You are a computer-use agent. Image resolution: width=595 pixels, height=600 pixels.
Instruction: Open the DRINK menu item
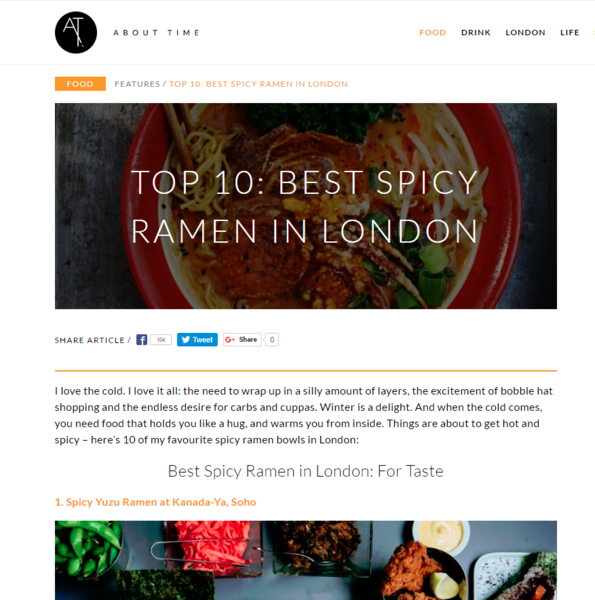[x=476, y=33]
